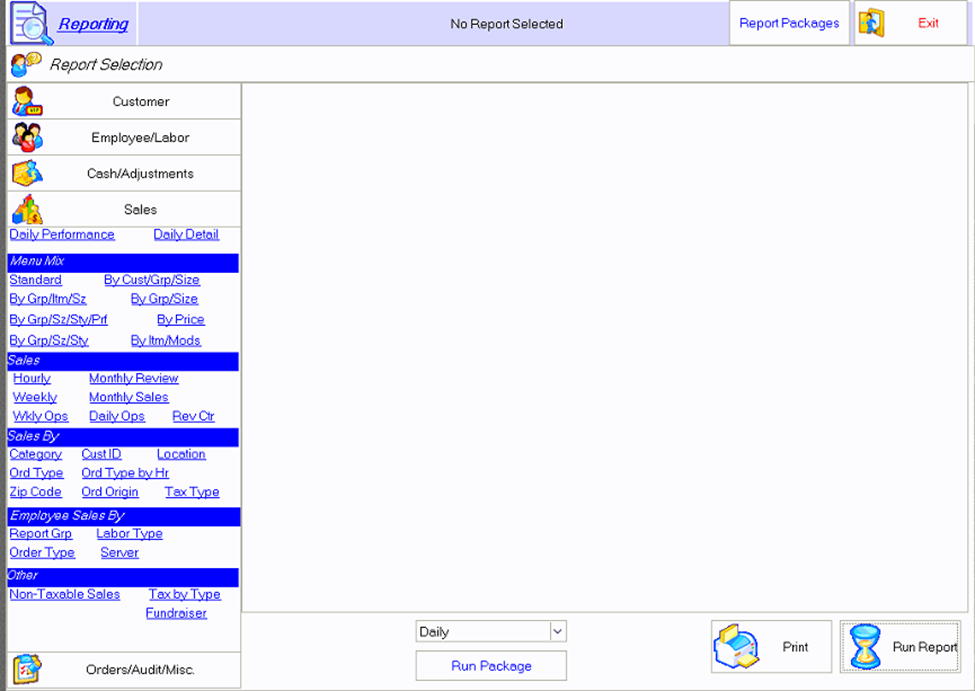This screenshot has width=975, height=691.
Task: Click the Other section header
Action: point(123,577)
